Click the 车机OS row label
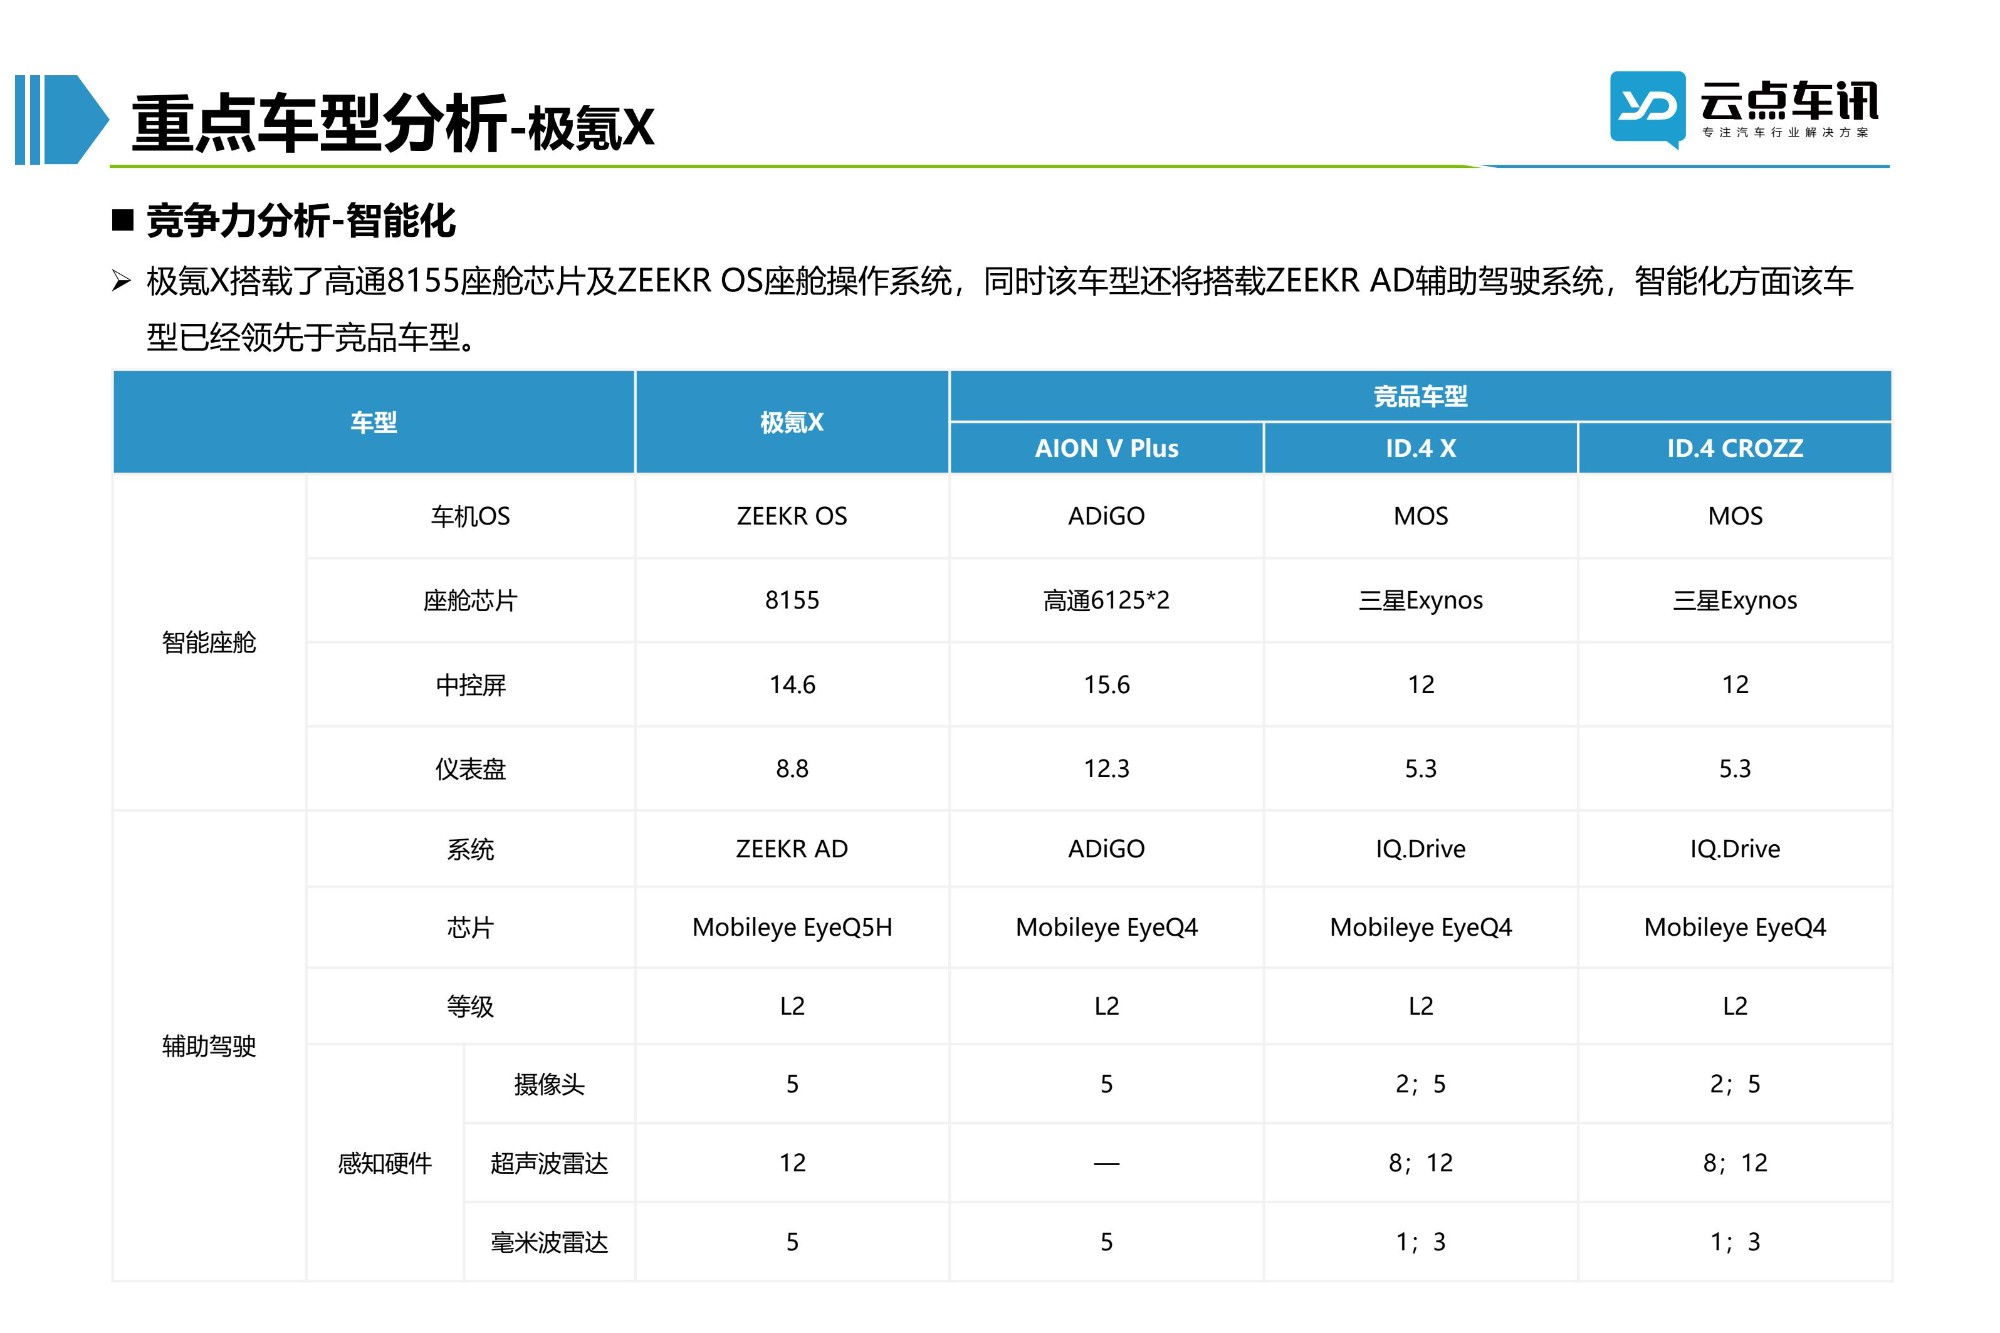The image size is (2000, 1333). [470, 516]
